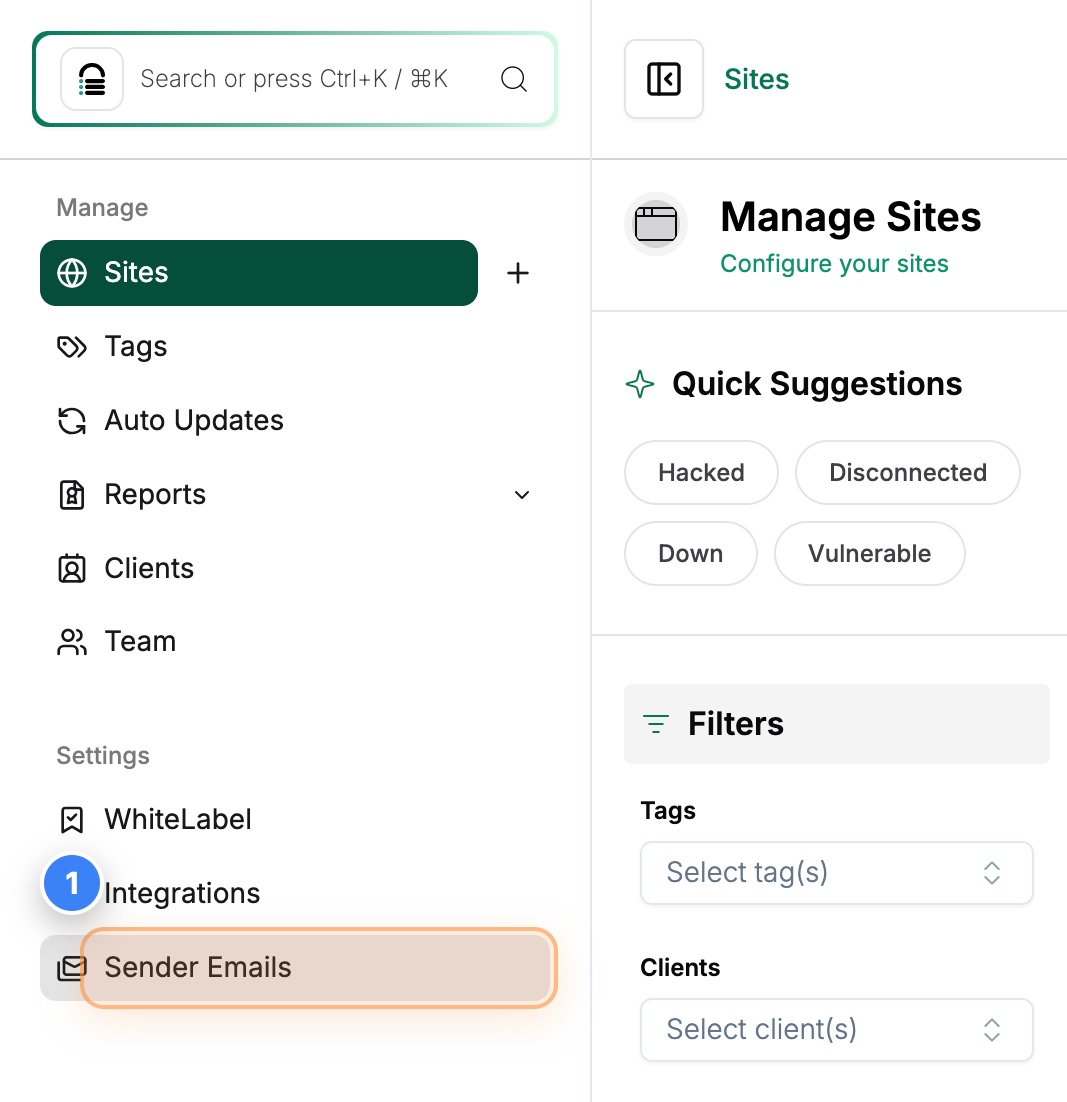Open the Select client(s) dropdown
Image resolution: width=1067 pixels, height=1102 pixels.
coord(836,1029)
